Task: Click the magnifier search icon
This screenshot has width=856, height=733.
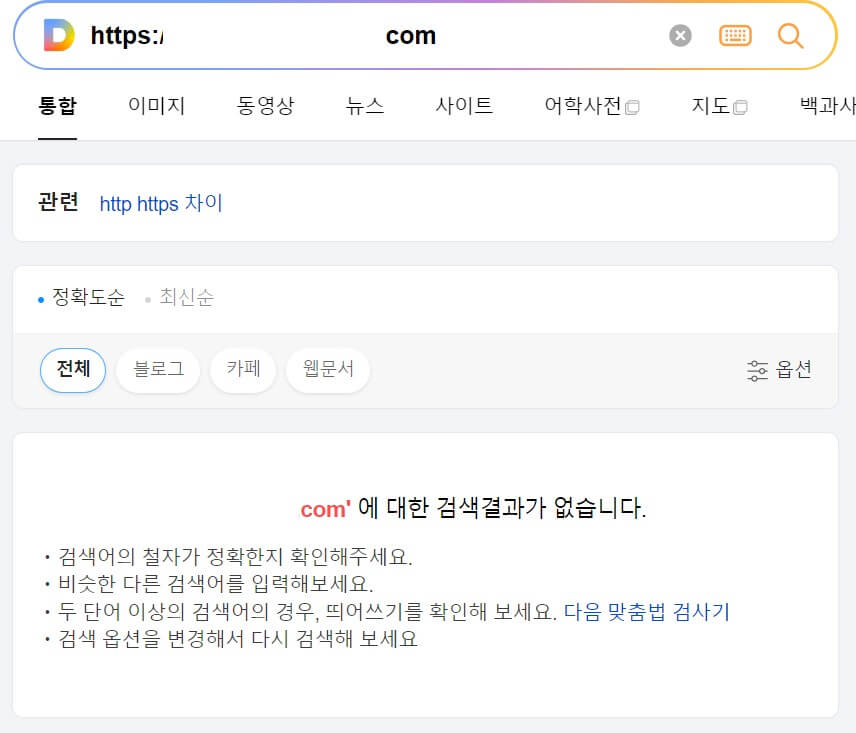Action: click(791, 35)
